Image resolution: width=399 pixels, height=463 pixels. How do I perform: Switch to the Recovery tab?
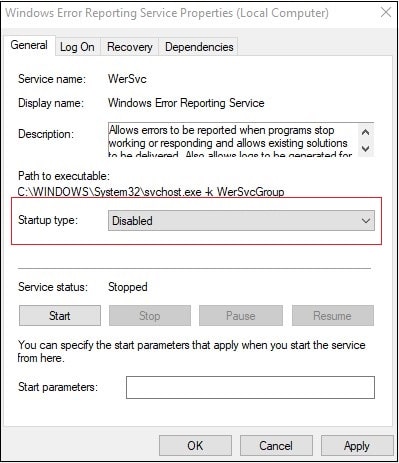pyautogui.click(x=130, y=47)
